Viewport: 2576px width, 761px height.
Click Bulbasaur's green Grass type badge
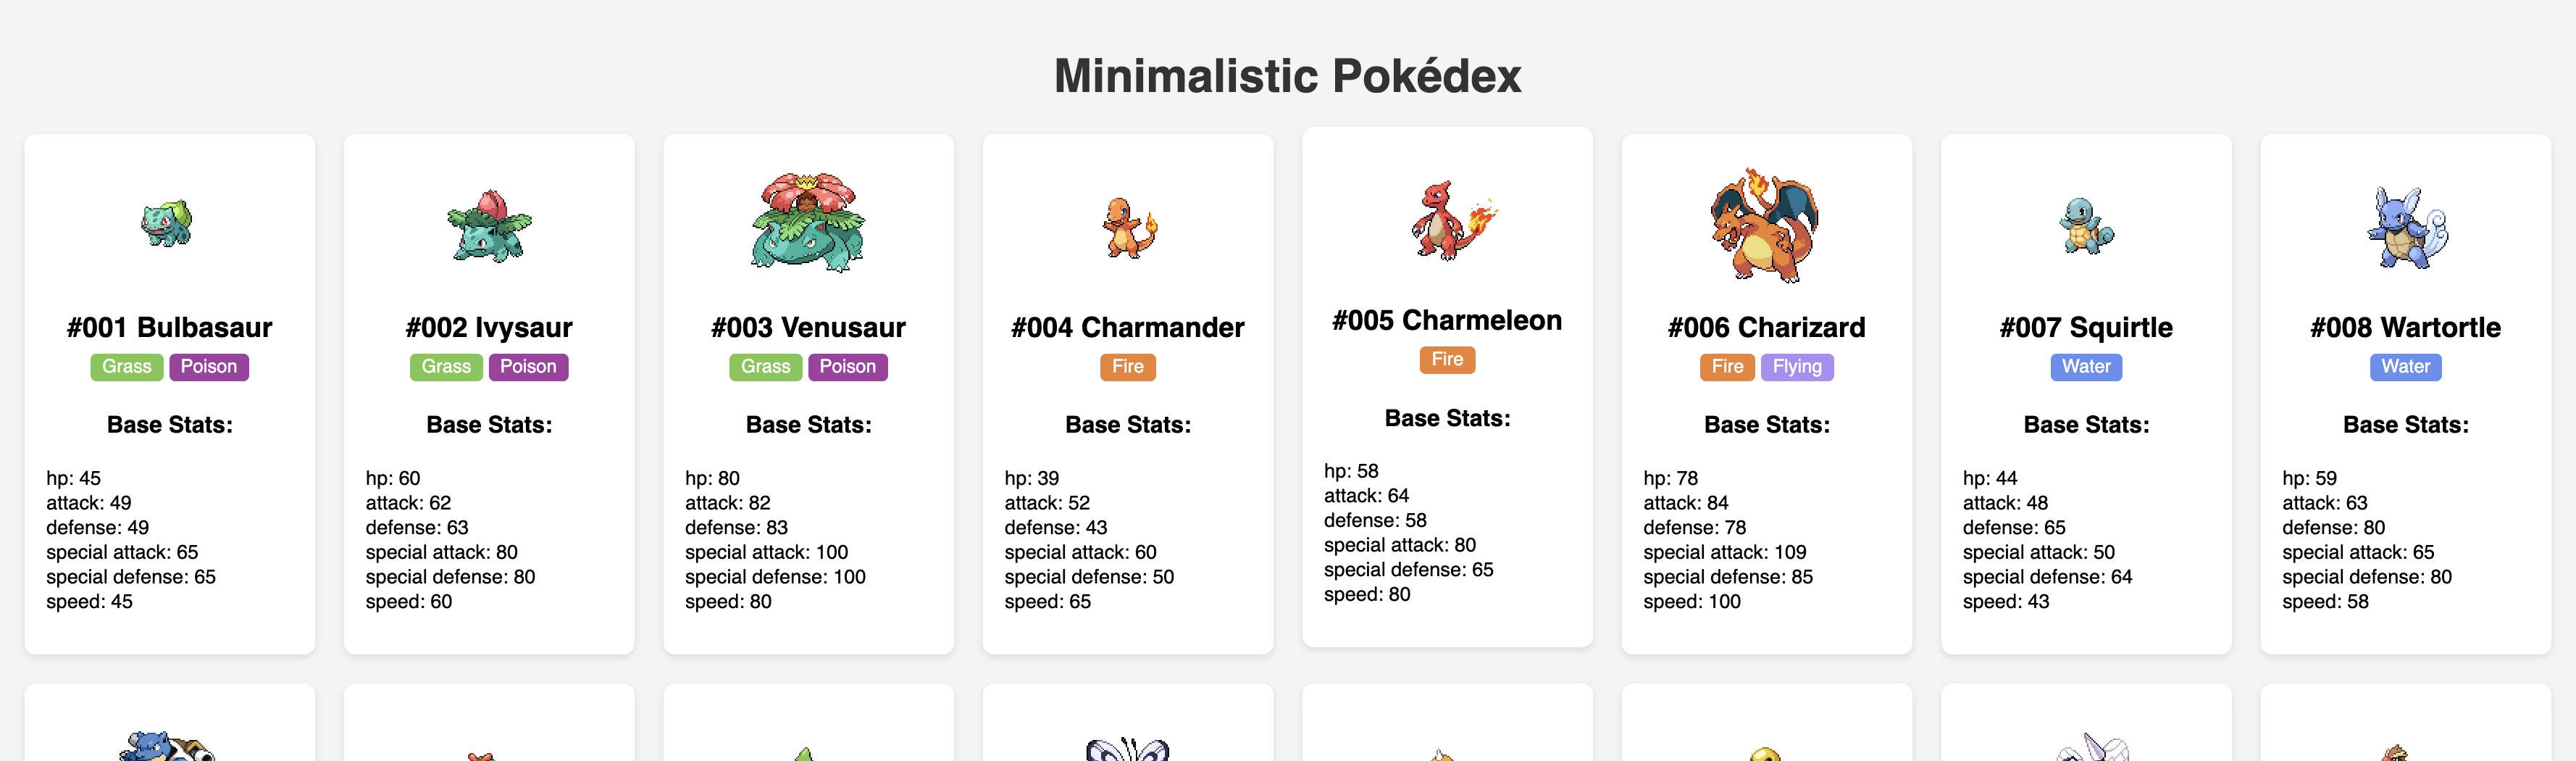coord(127,367)
